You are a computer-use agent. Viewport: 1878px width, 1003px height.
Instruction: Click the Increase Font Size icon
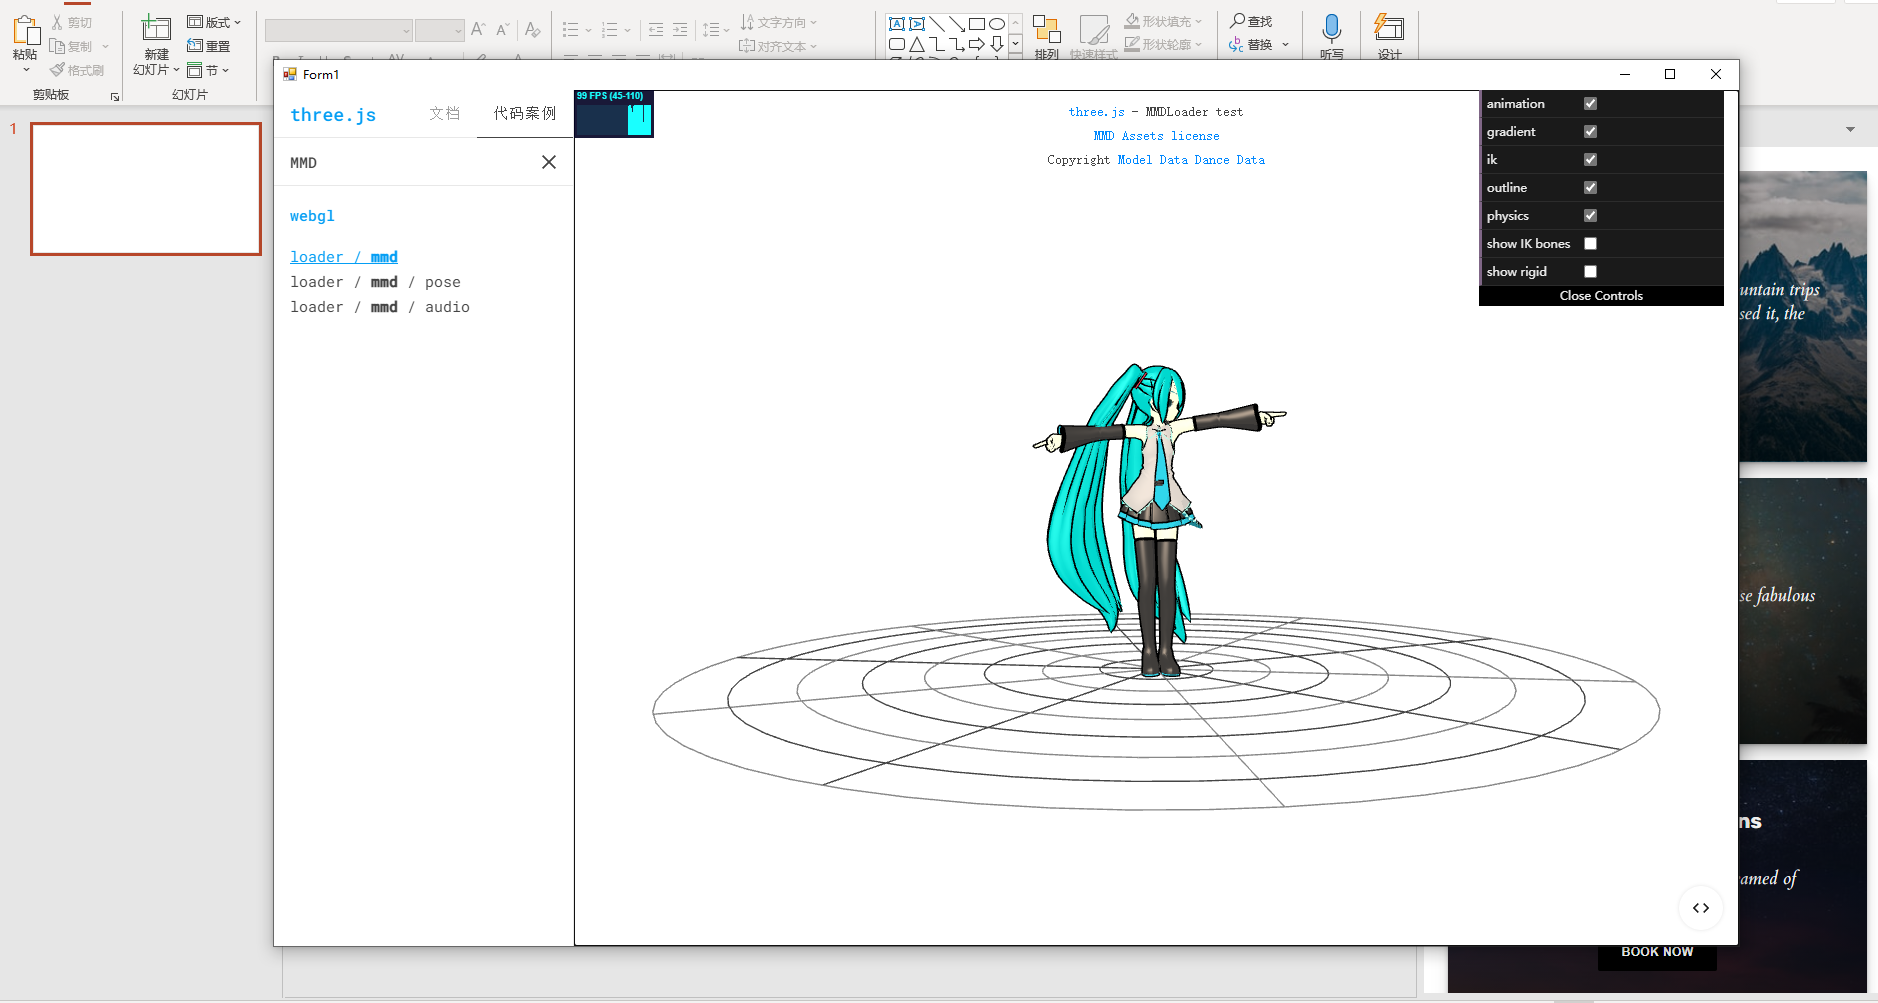[478, 30]
